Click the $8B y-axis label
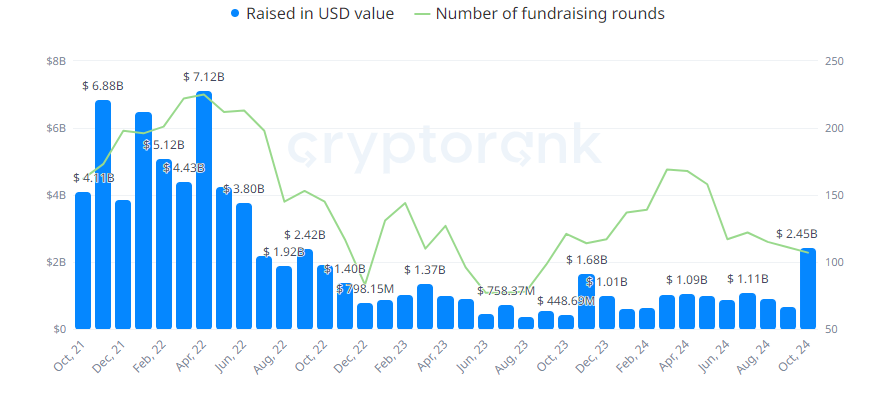This screenshot has height=412, width=885. point(56,61)
